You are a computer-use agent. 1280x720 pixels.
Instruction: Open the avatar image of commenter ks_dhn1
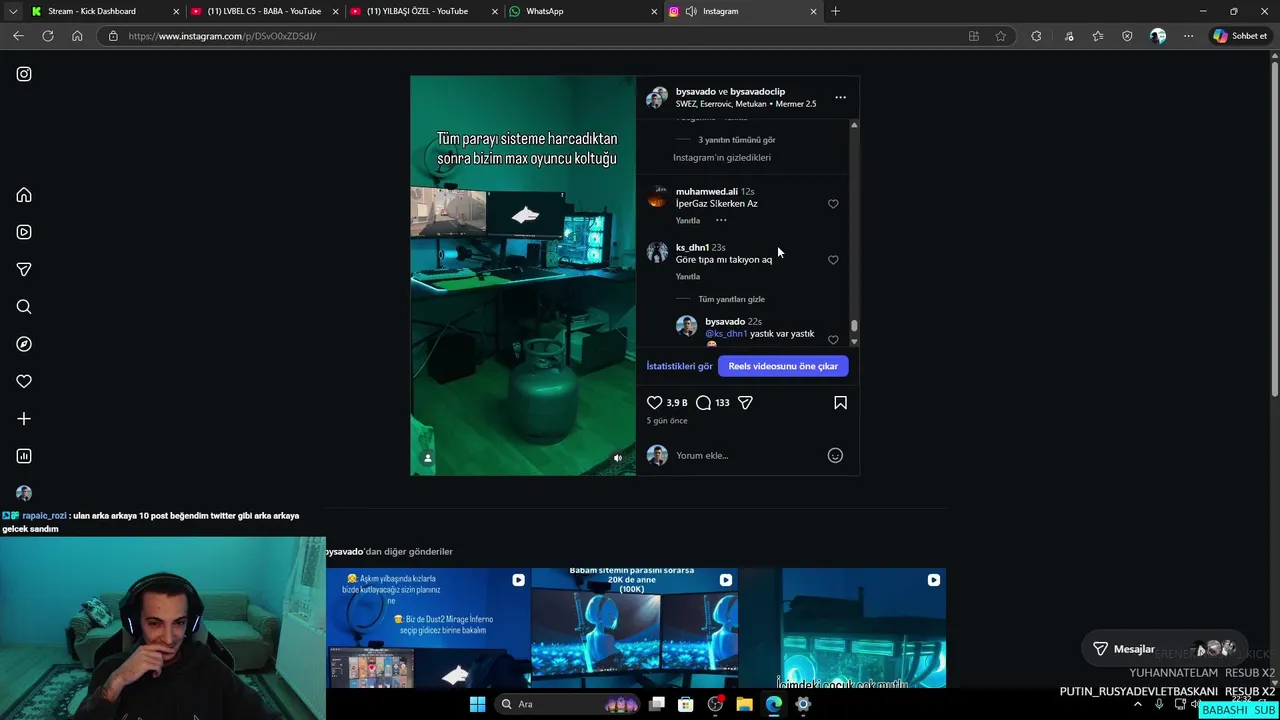click(657, 252)
